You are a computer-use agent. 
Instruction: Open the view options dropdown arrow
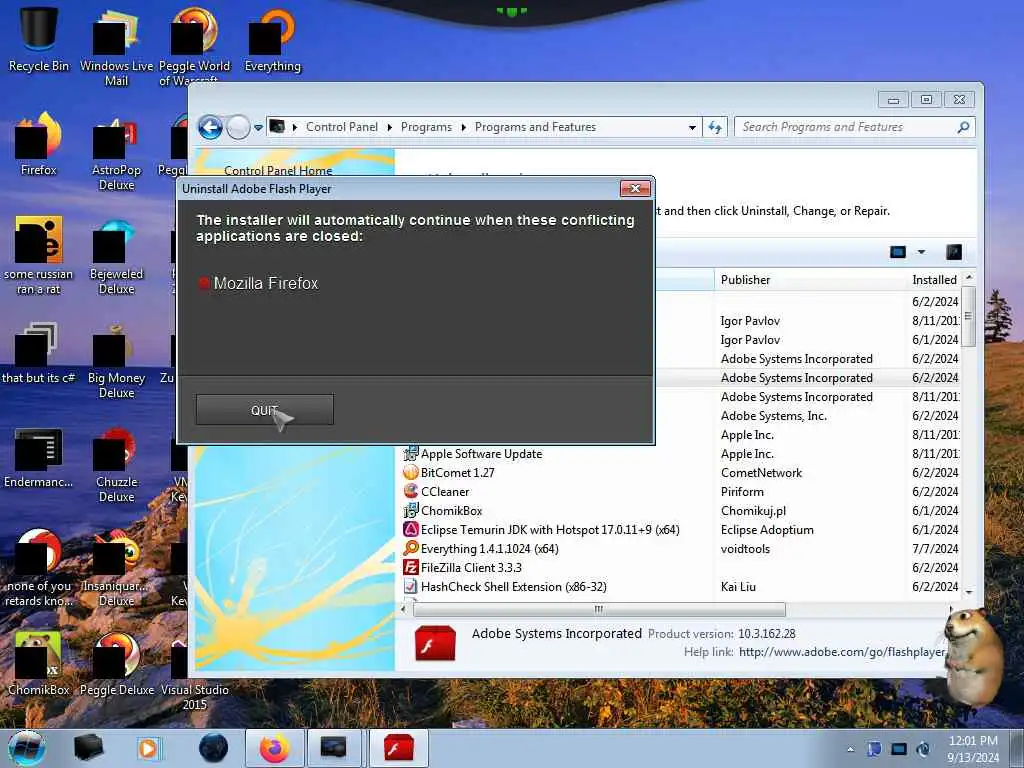pyautogui.click(x=921, y=252)
